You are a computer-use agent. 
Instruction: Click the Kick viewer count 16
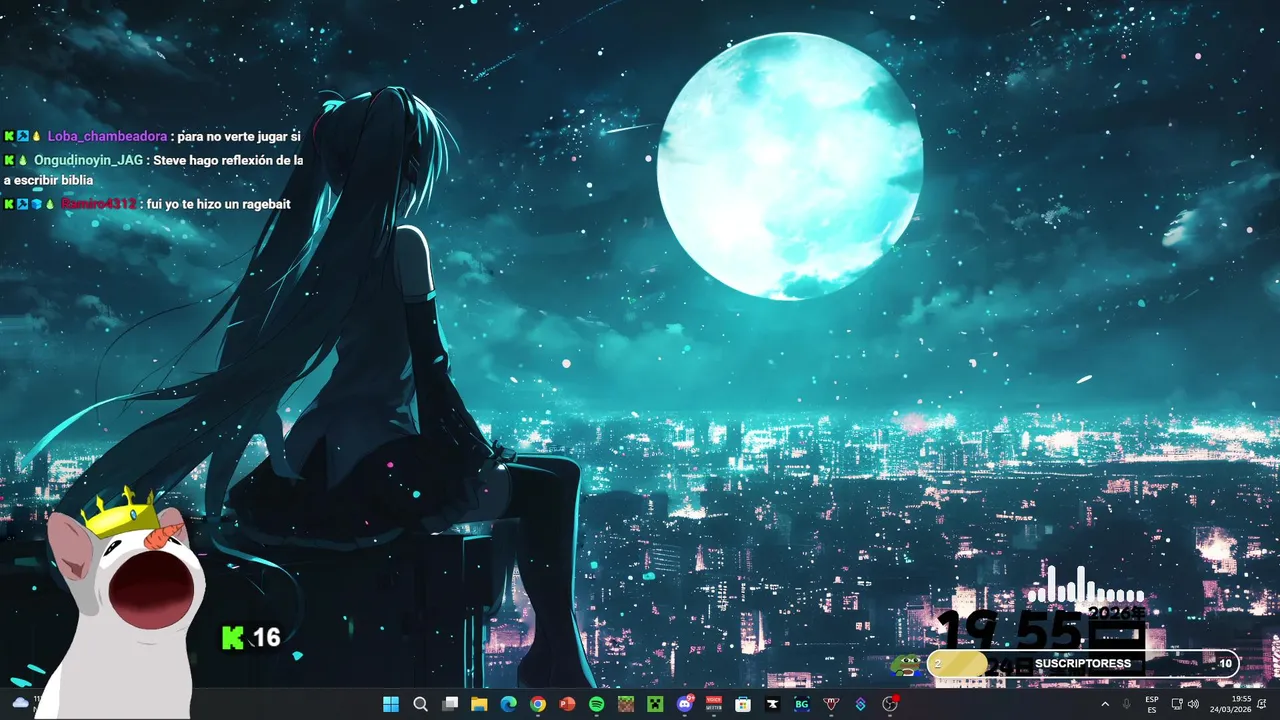[x=251, y=637]
